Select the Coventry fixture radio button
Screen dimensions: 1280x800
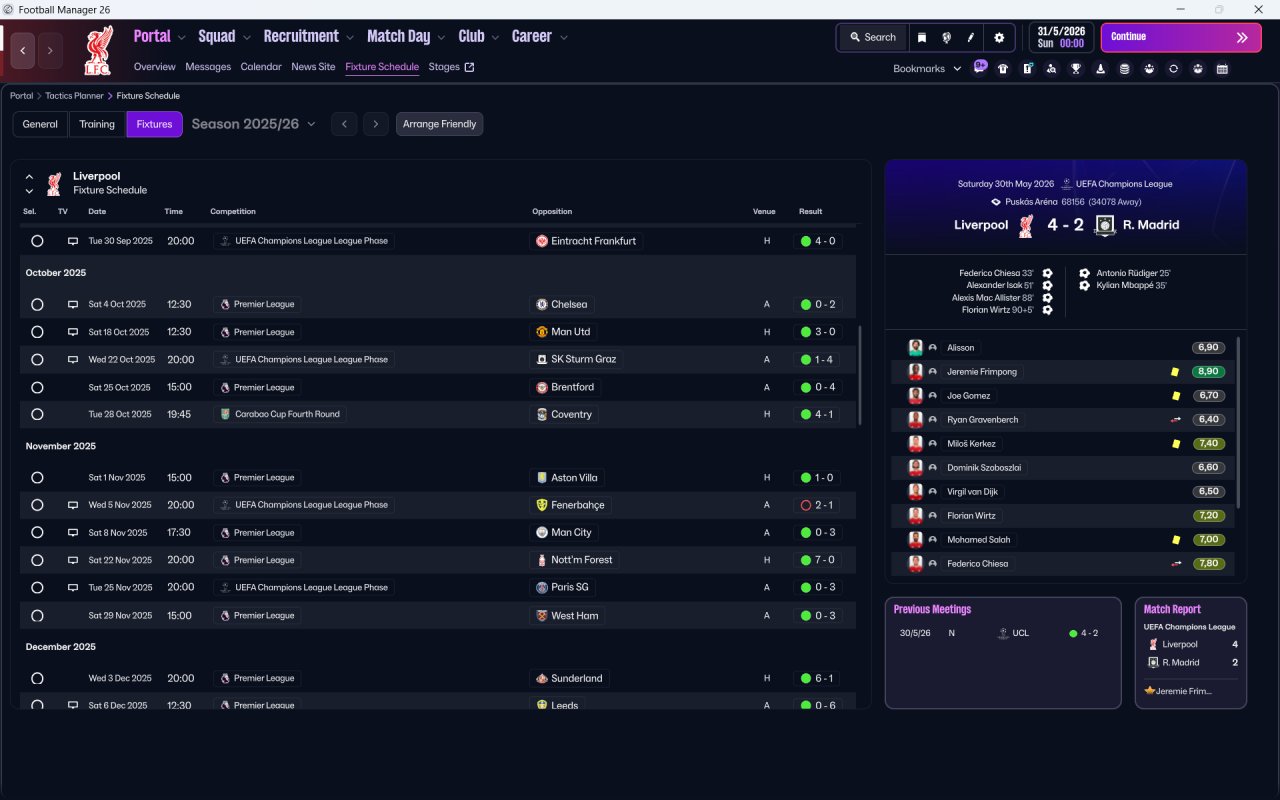tap(37, 414)
